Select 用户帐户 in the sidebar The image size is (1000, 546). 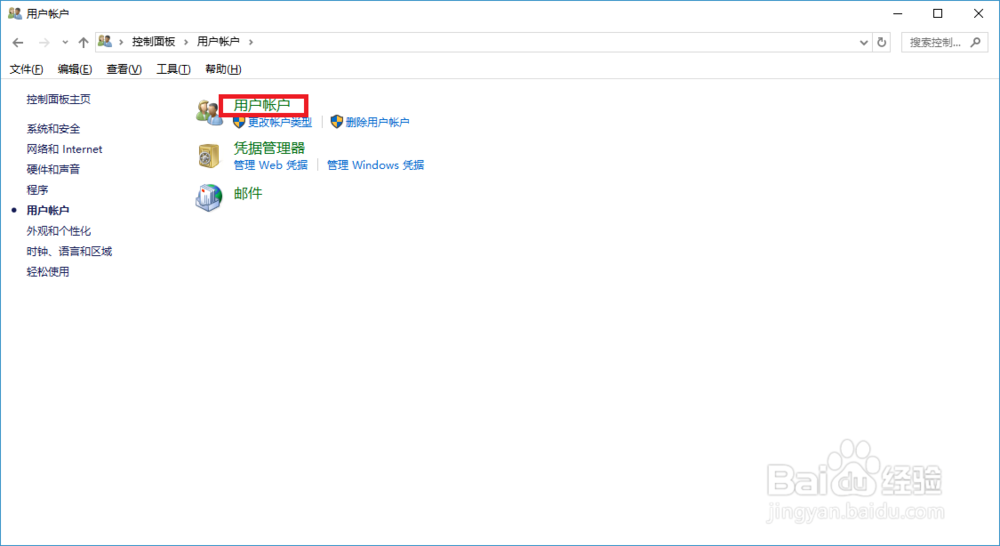[x=48, y=210]
